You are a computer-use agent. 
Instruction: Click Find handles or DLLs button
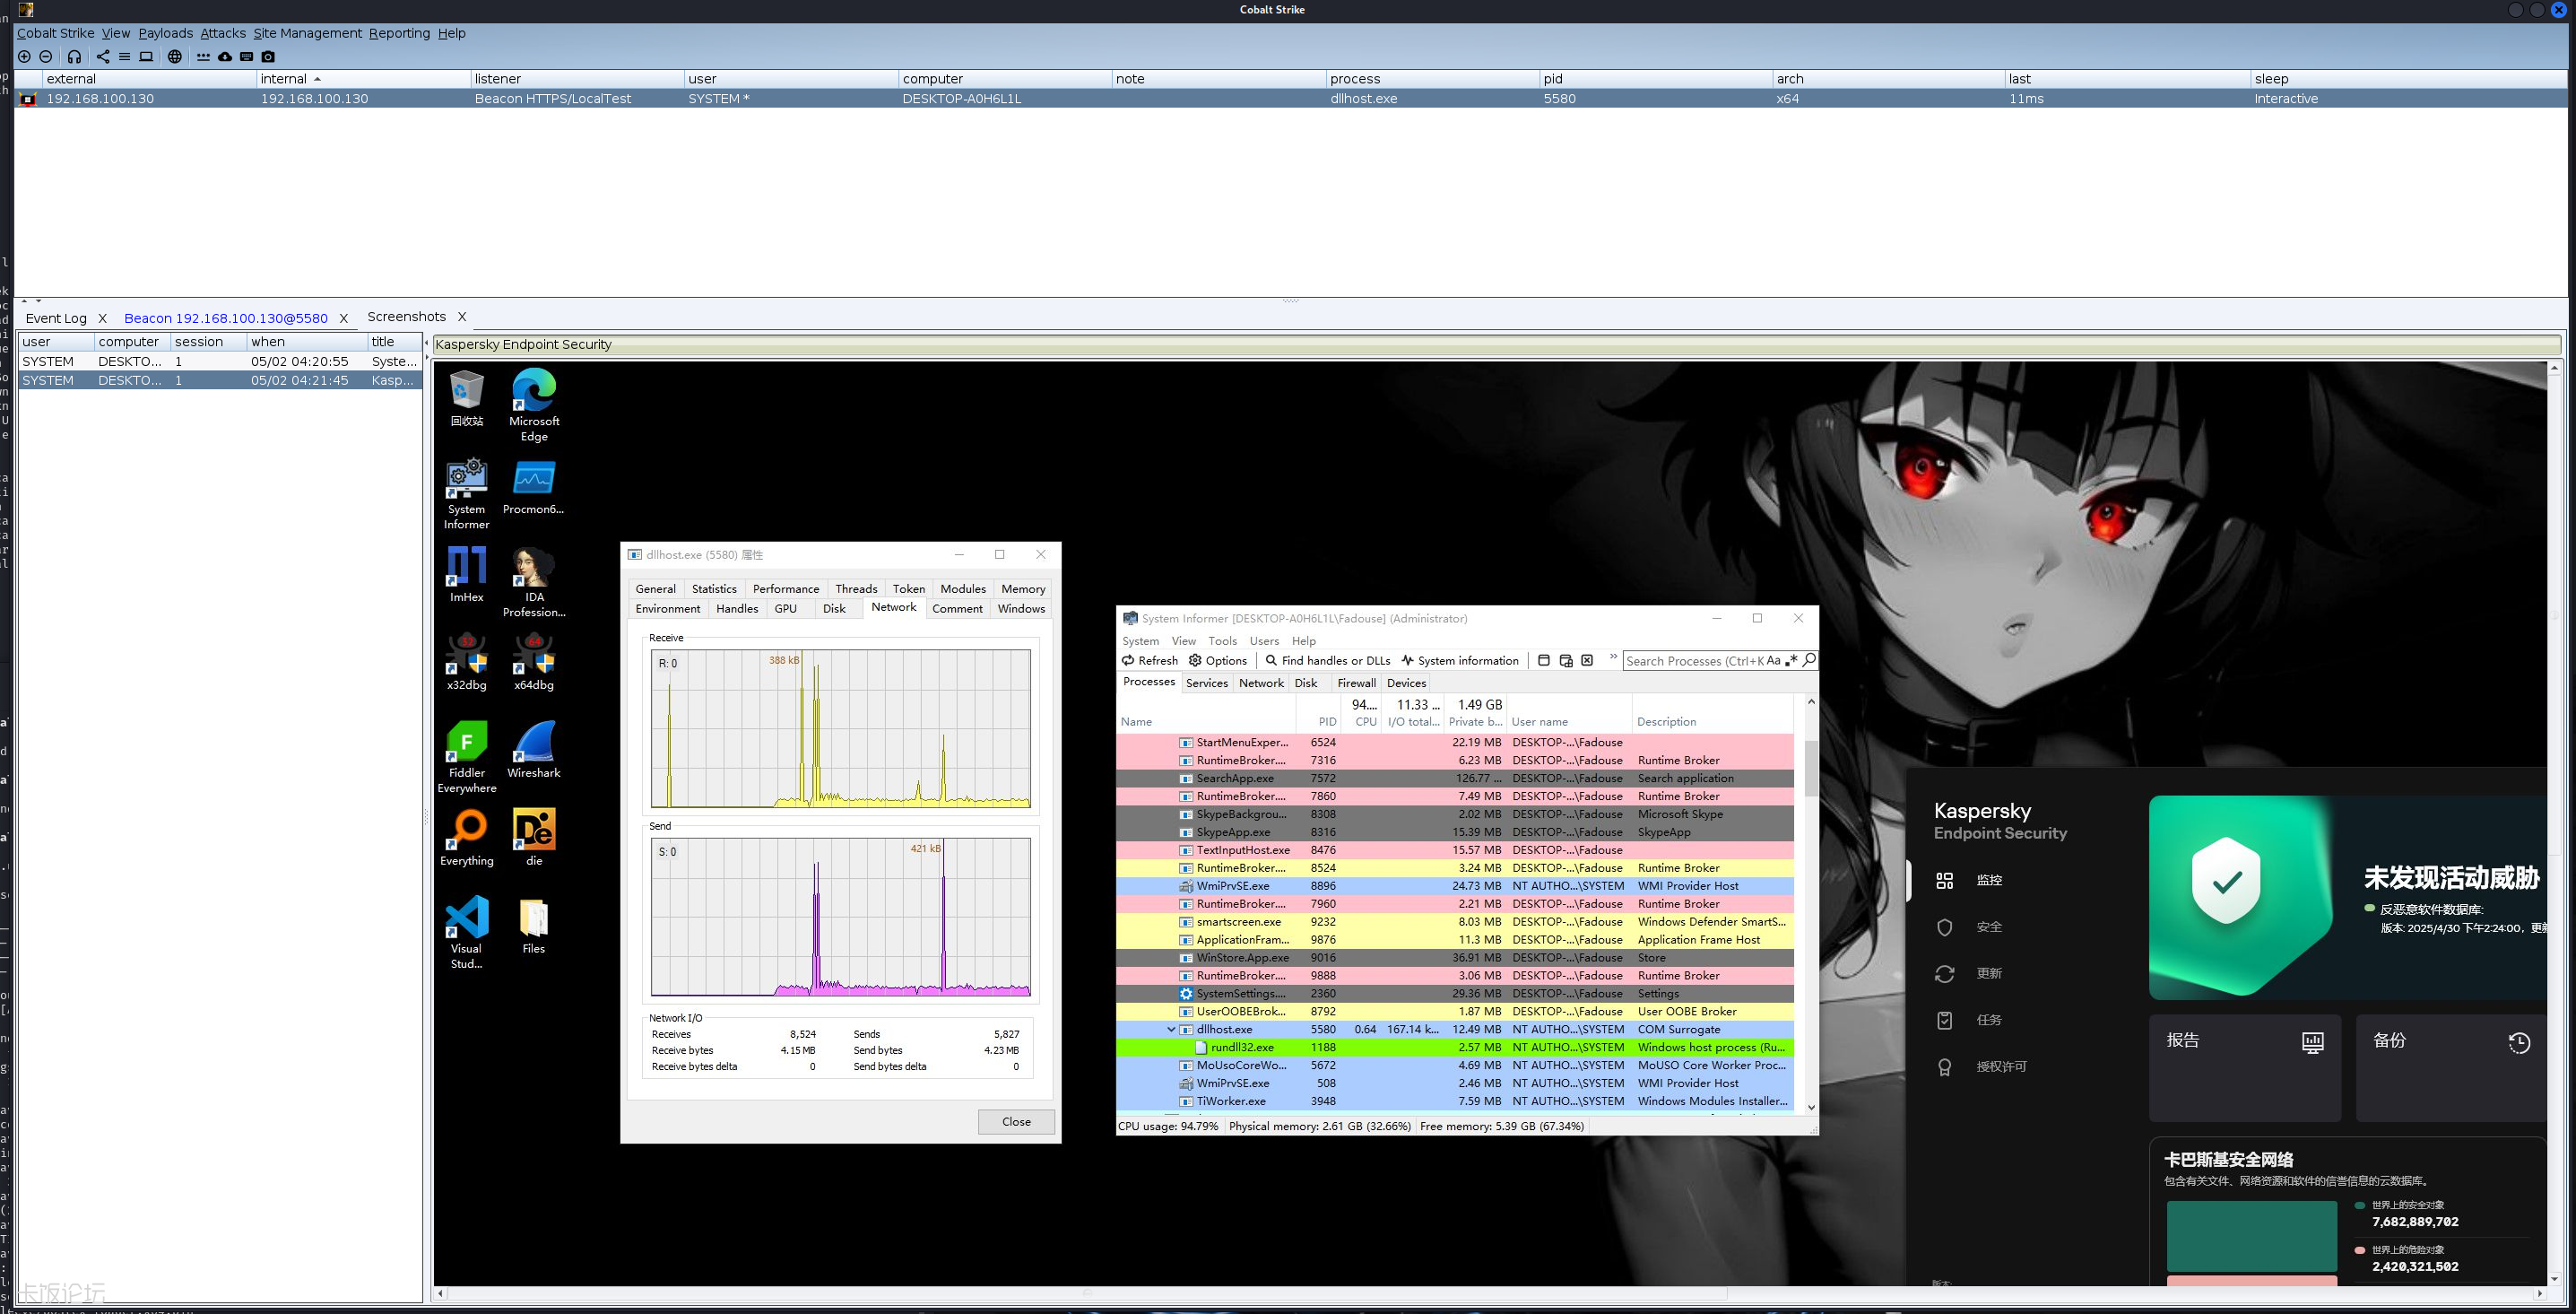1327,660
